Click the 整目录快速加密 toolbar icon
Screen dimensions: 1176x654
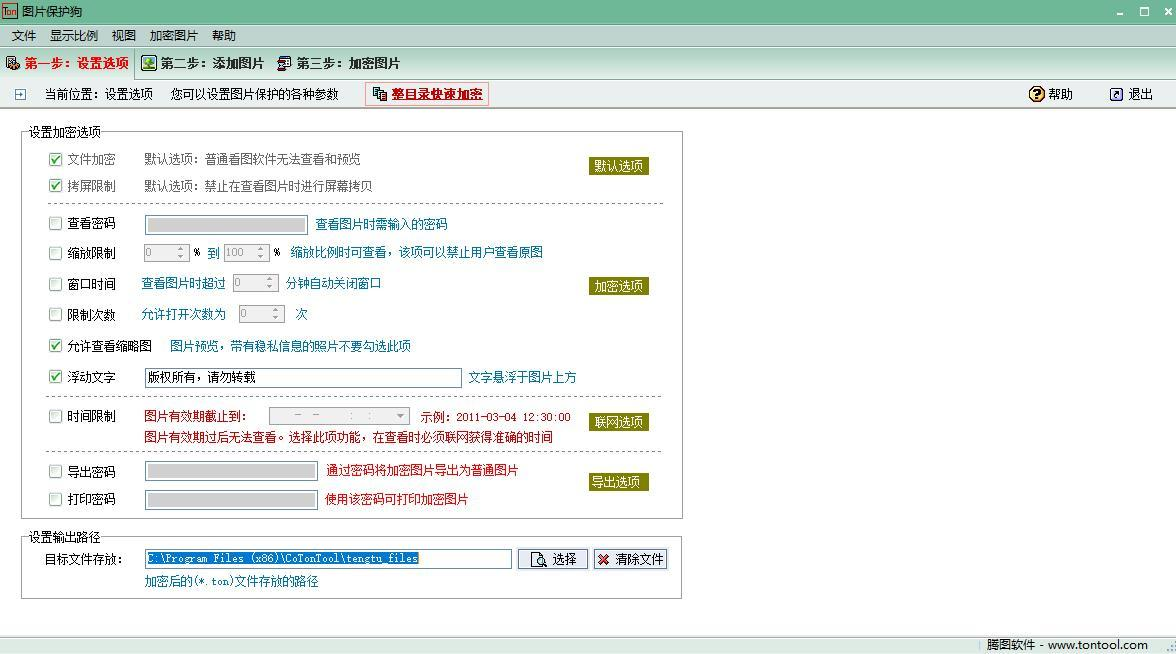tap(383, 93)
